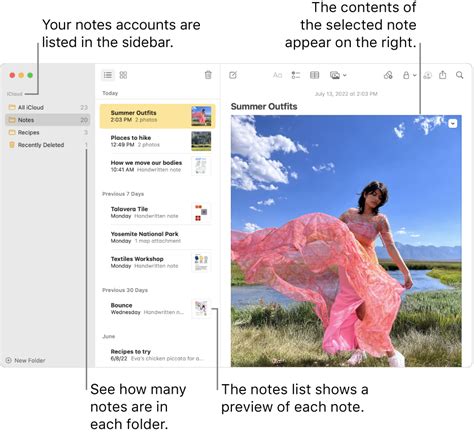The height and width of the screenshot is (436, 474).
Task: Click the green full-screen window button
Action: coord(30,75)
